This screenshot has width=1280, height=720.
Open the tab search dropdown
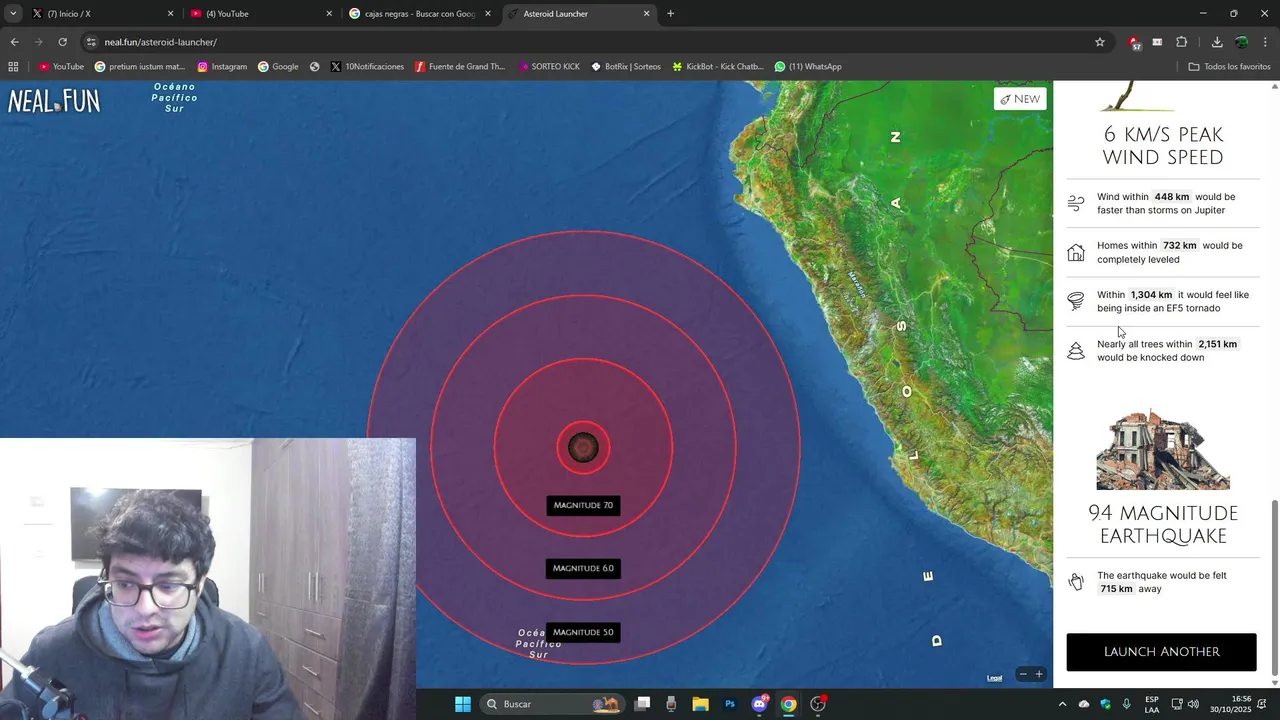point(12,14)
